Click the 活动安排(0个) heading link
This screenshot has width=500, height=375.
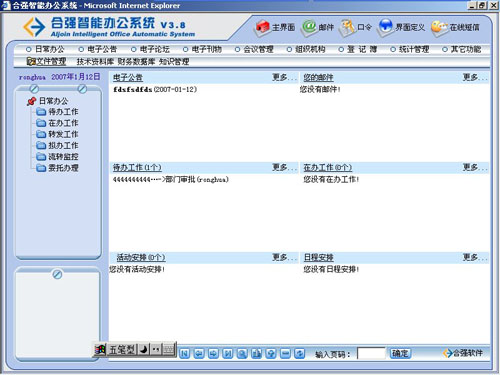[x=141, y=258]
